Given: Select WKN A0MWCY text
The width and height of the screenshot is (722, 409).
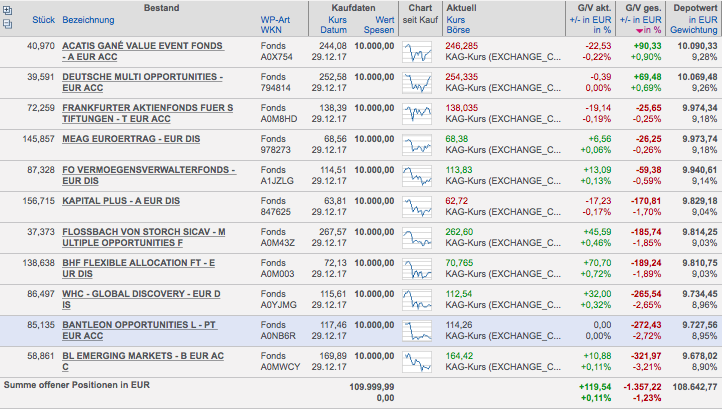Looking at the screenshot, I should click(x=280, y=367).
